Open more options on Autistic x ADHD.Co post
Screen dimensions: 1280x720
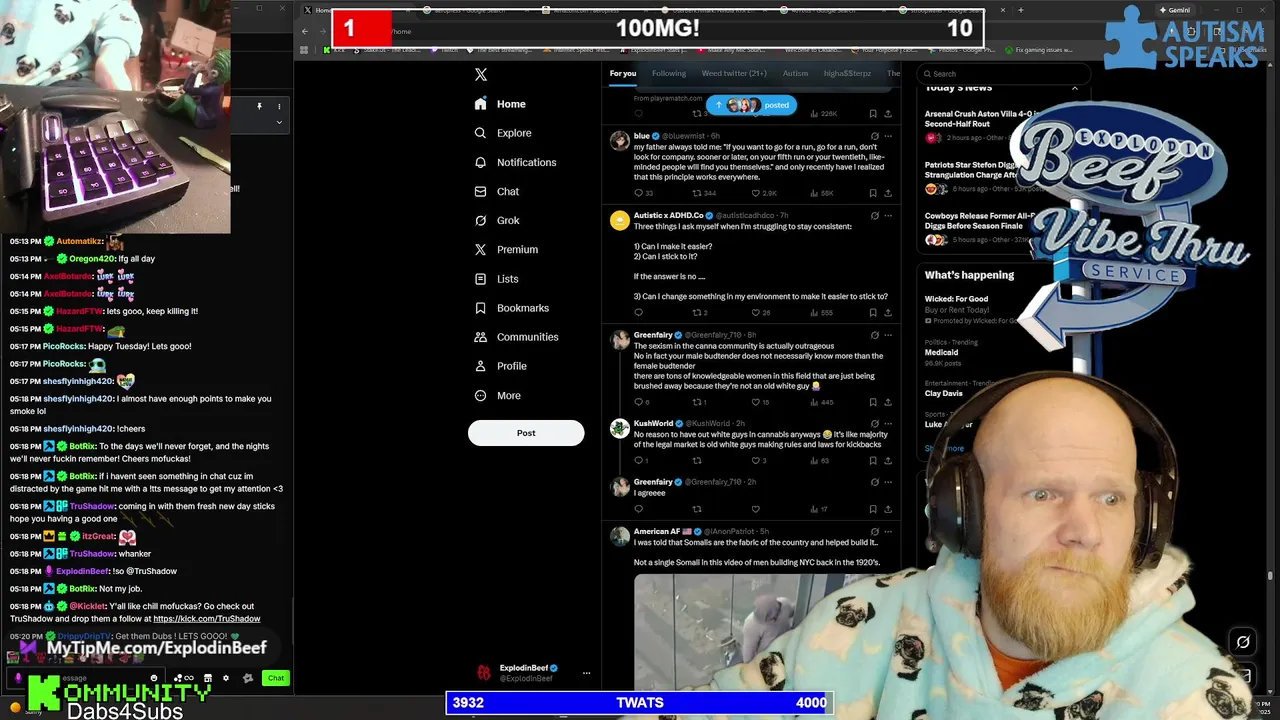click(x=888, y=215)
